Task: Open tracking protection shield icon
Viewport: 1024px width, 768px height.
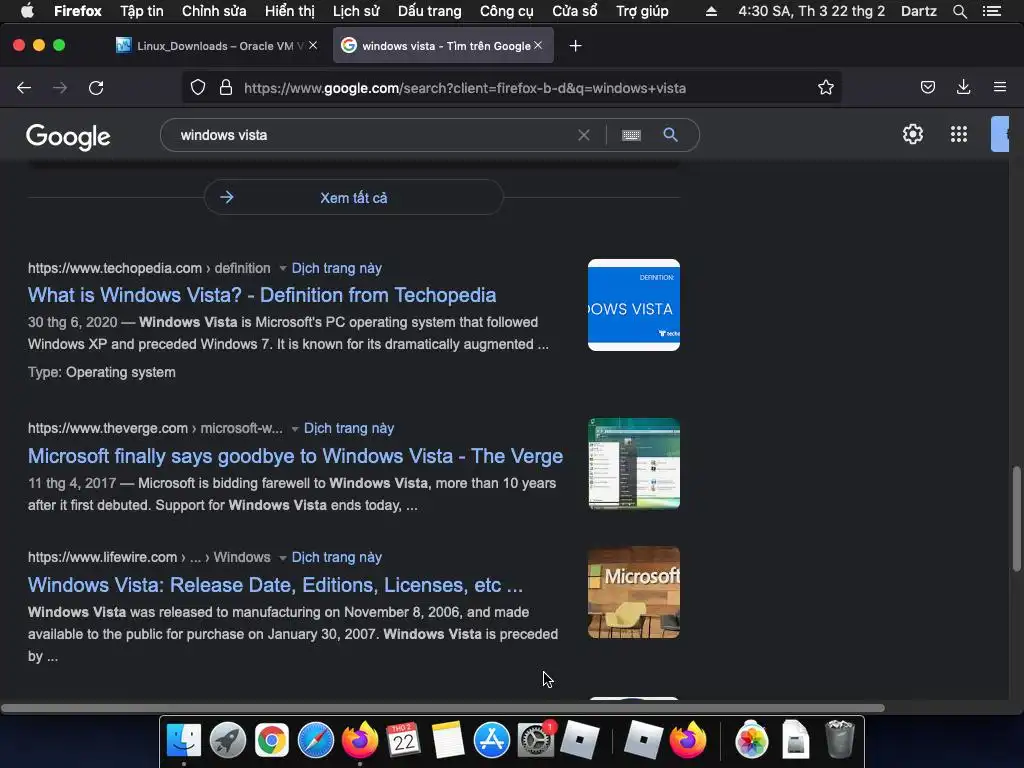Action: pyautogui.click(x=198, y=88)
